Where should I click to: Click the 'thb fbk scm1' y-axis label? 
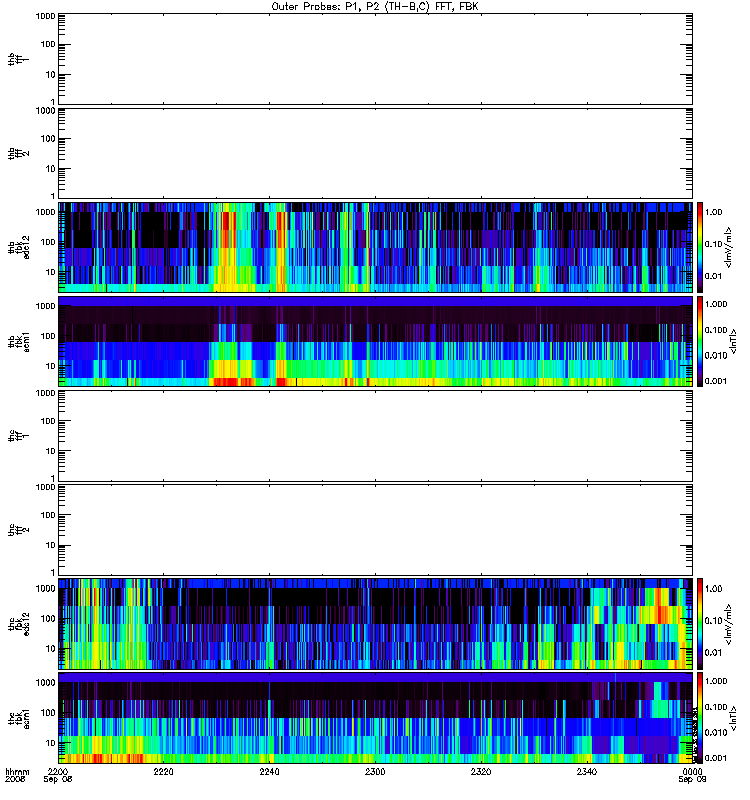(18, 341)
